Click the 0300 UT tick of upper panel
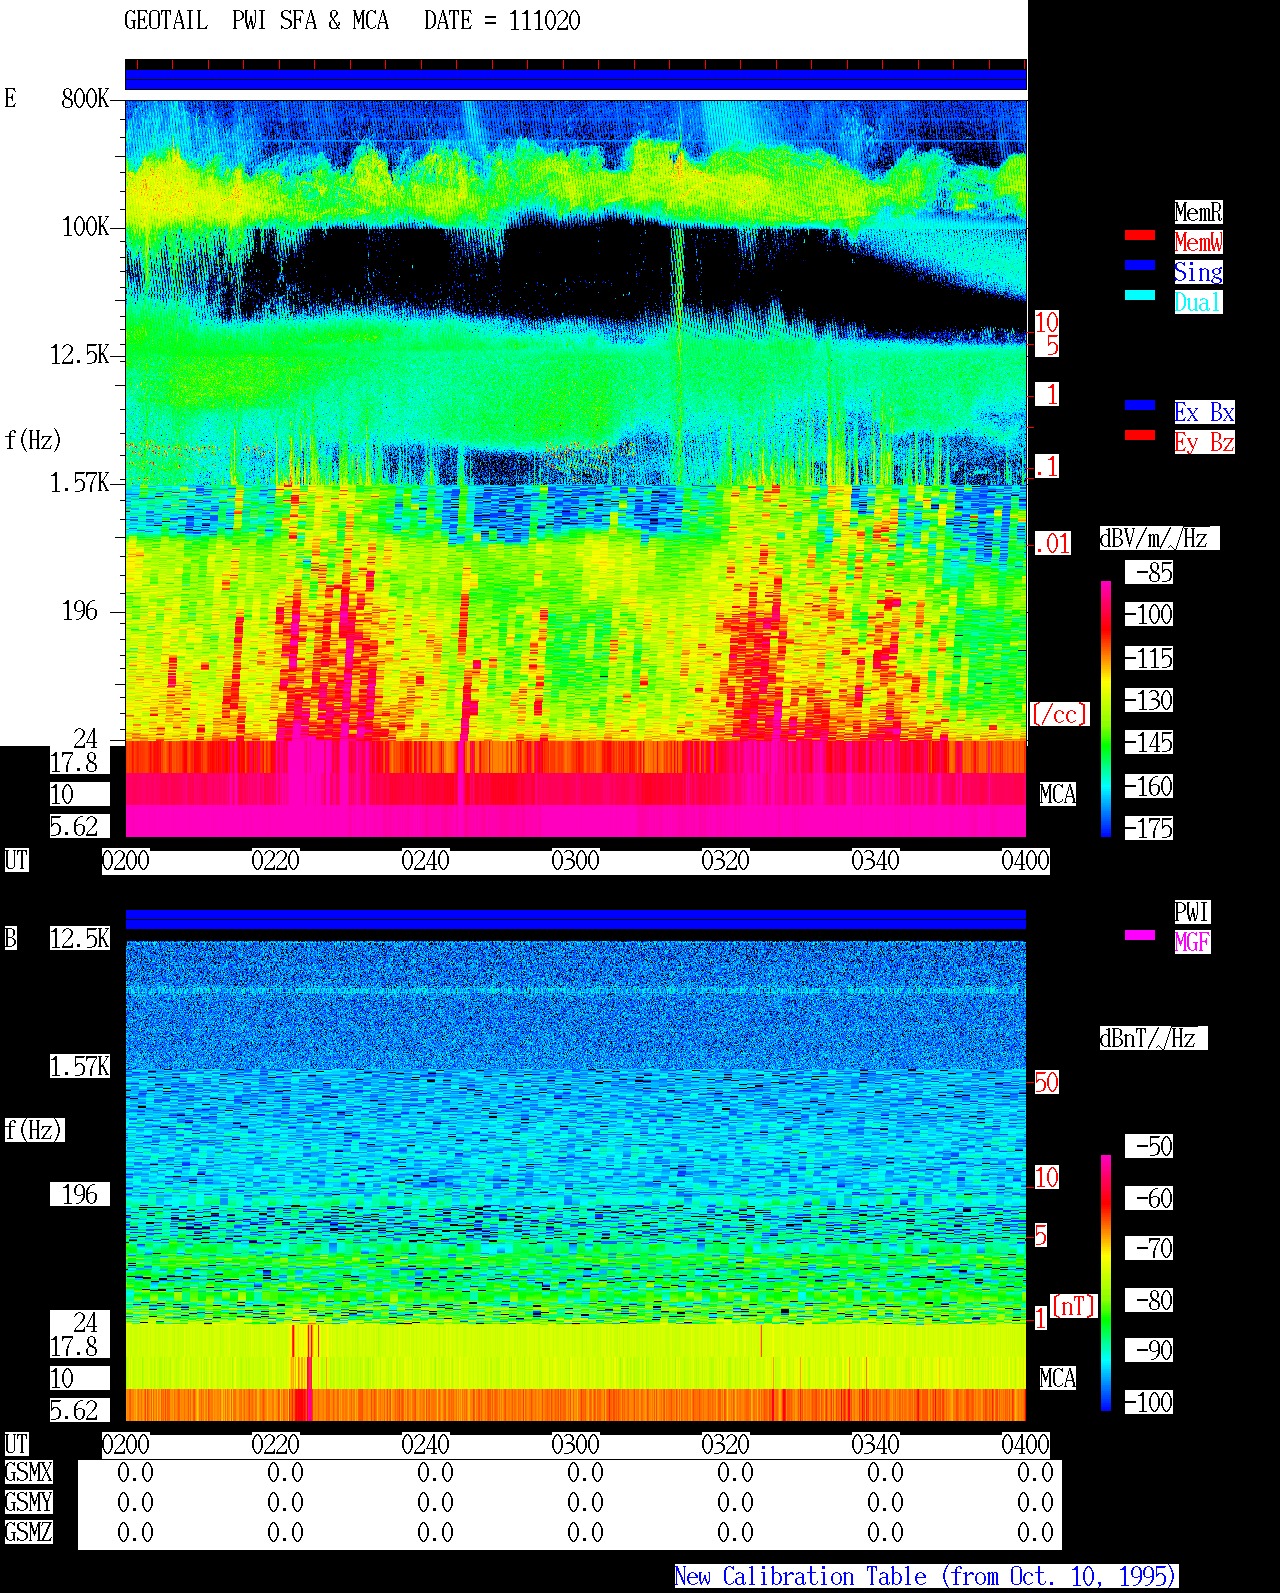 point(575,861)
